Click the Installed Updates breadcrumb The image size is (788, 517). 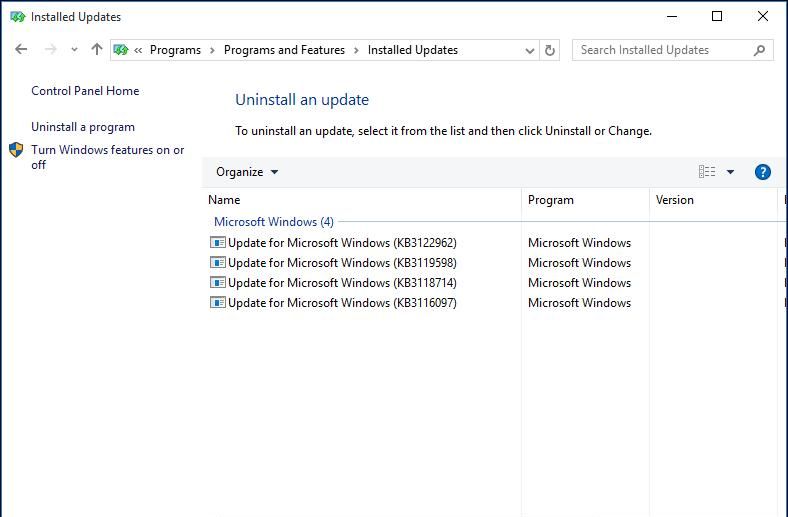(413, 50)
